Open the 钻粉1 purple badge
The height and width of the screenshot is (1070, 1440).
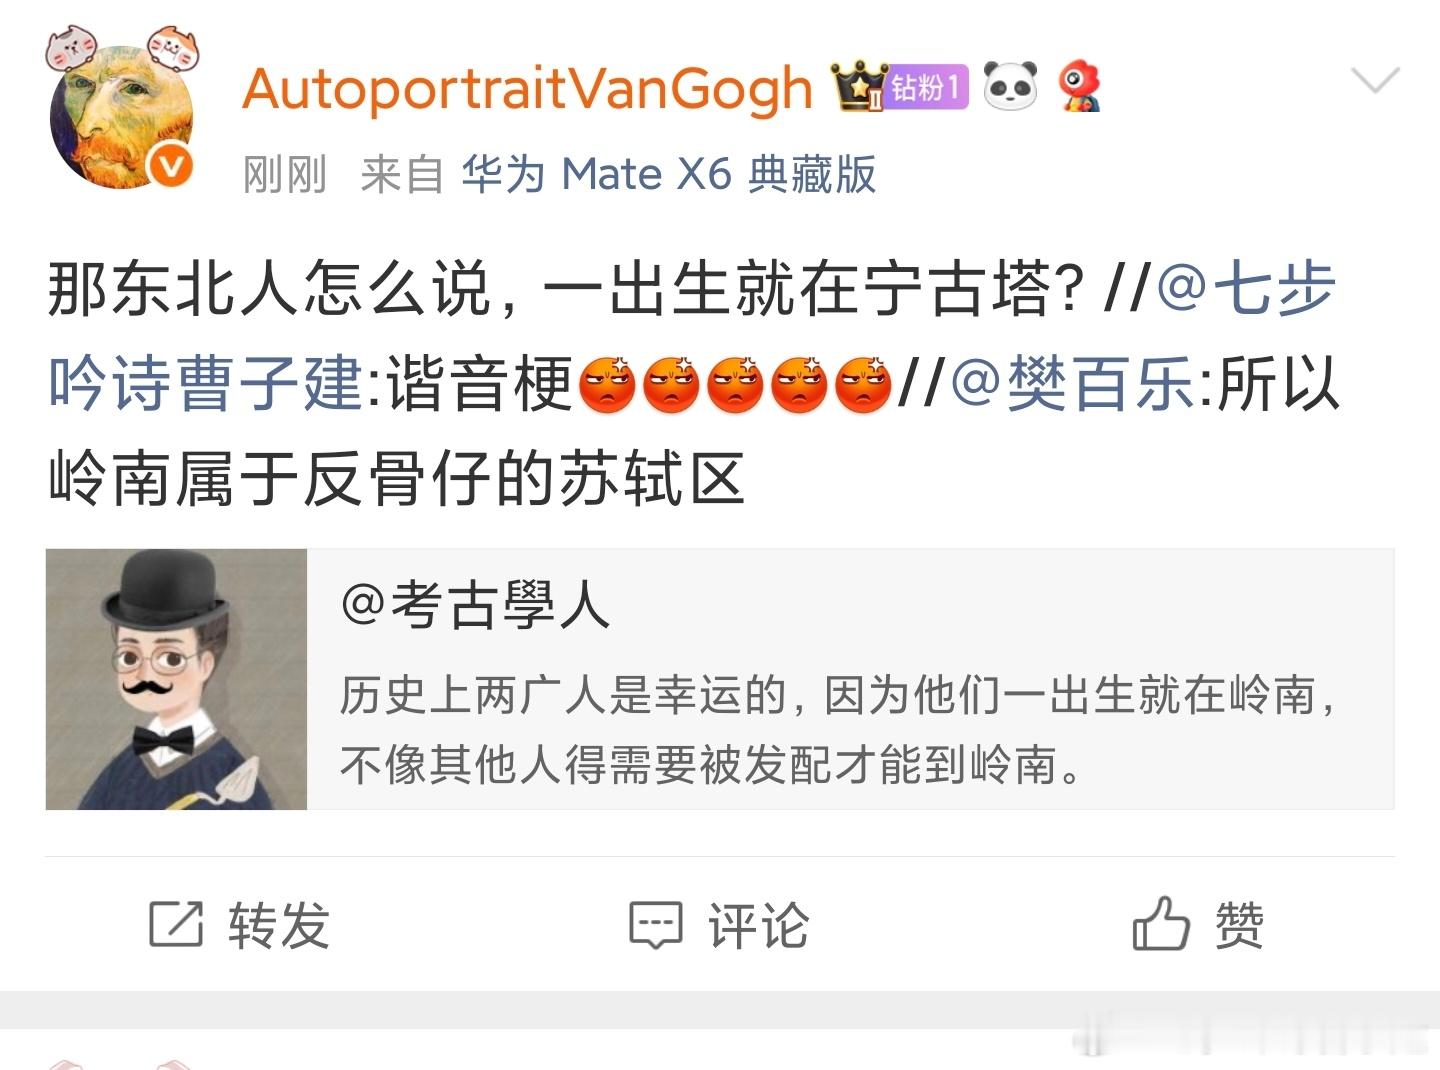coord(927,87)
